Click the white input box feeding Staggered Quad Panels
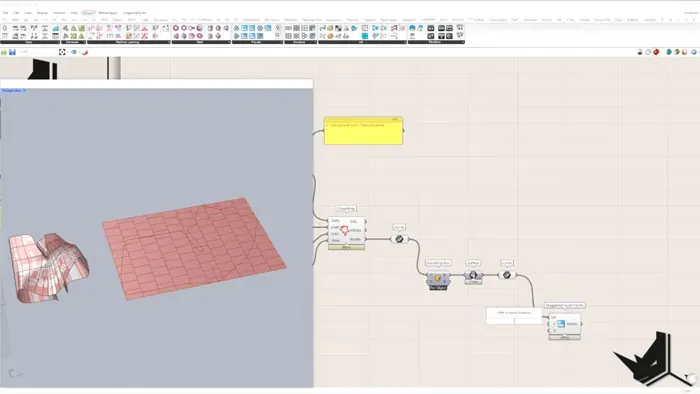The image size is (700, 394). 514,316
